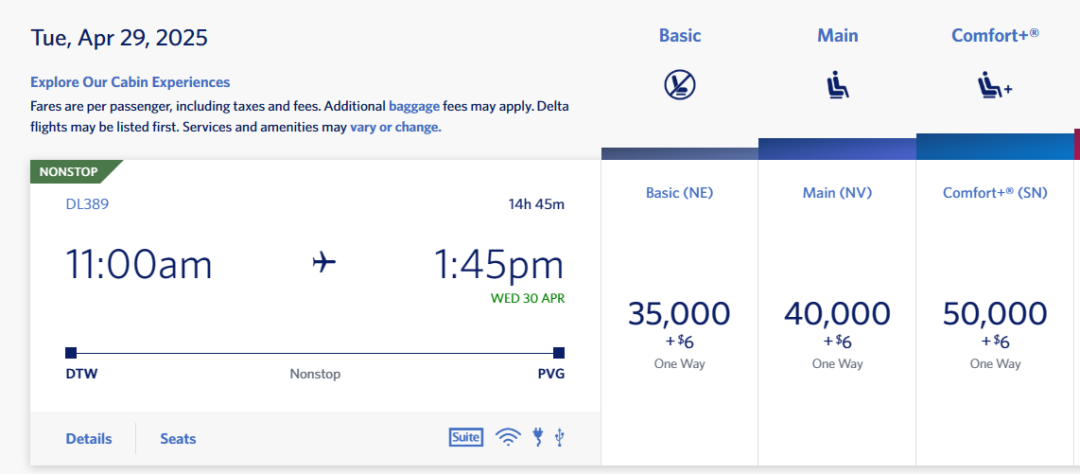Click the Main cabin seat icon
The width and height of the screenshot is (1080, 474).
point(838,86)
